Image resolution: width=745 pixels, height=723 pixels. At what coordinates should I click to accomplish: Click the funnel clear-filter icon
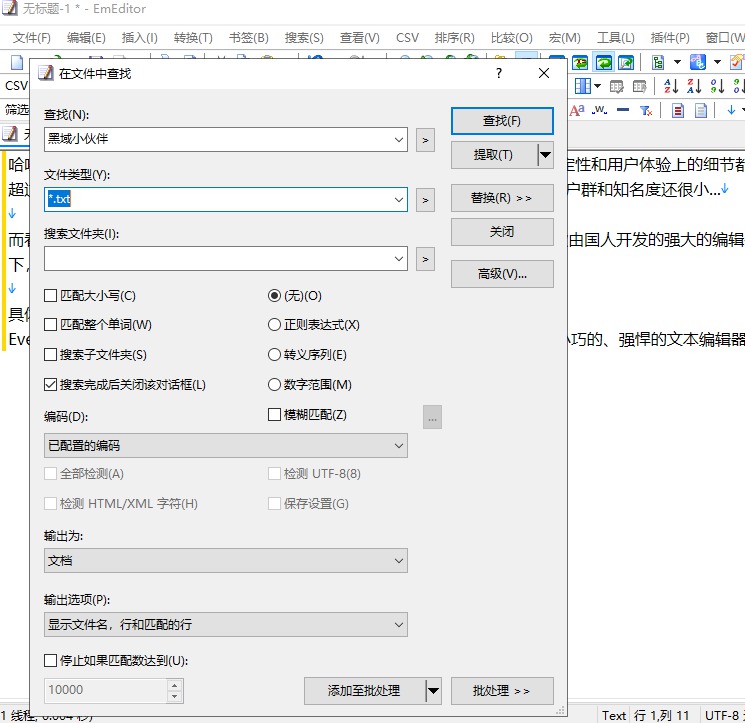pyautogui.click(x=646, y=110)
